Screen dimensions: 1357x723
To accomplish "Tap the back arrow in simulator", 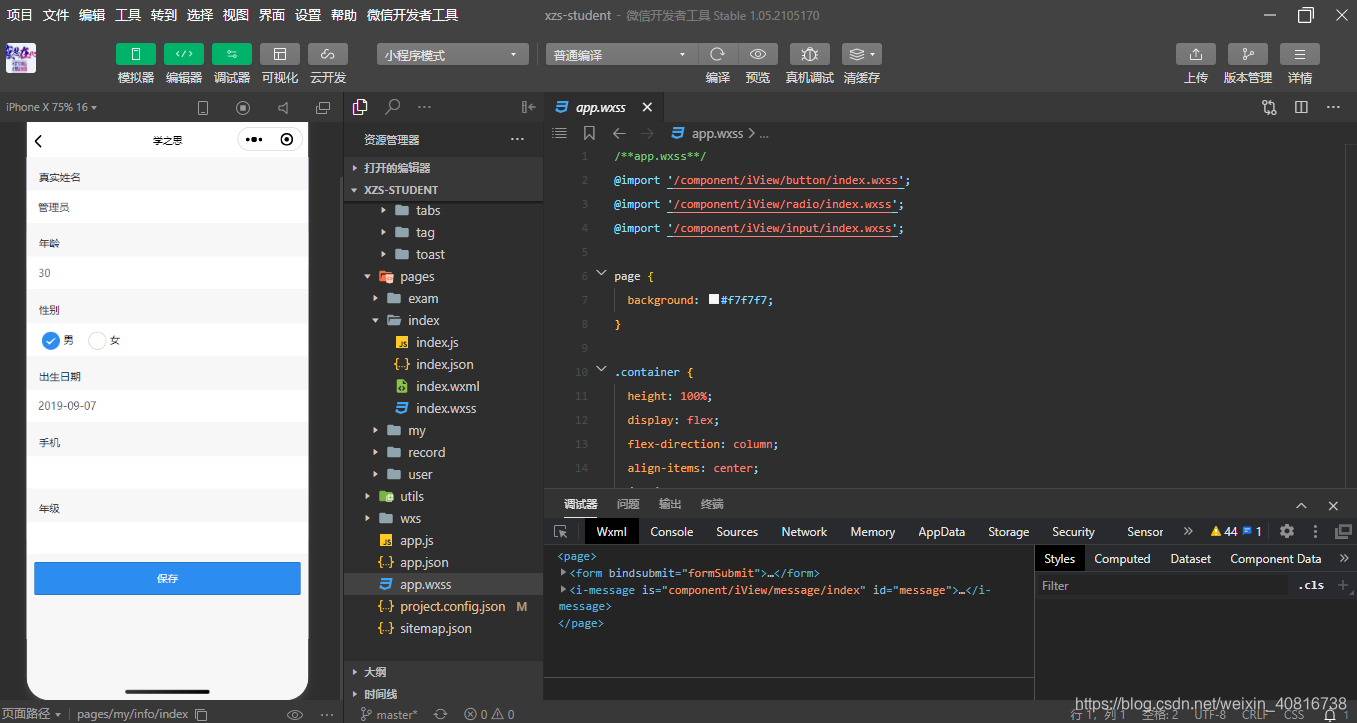I will [x=39, y=141].
